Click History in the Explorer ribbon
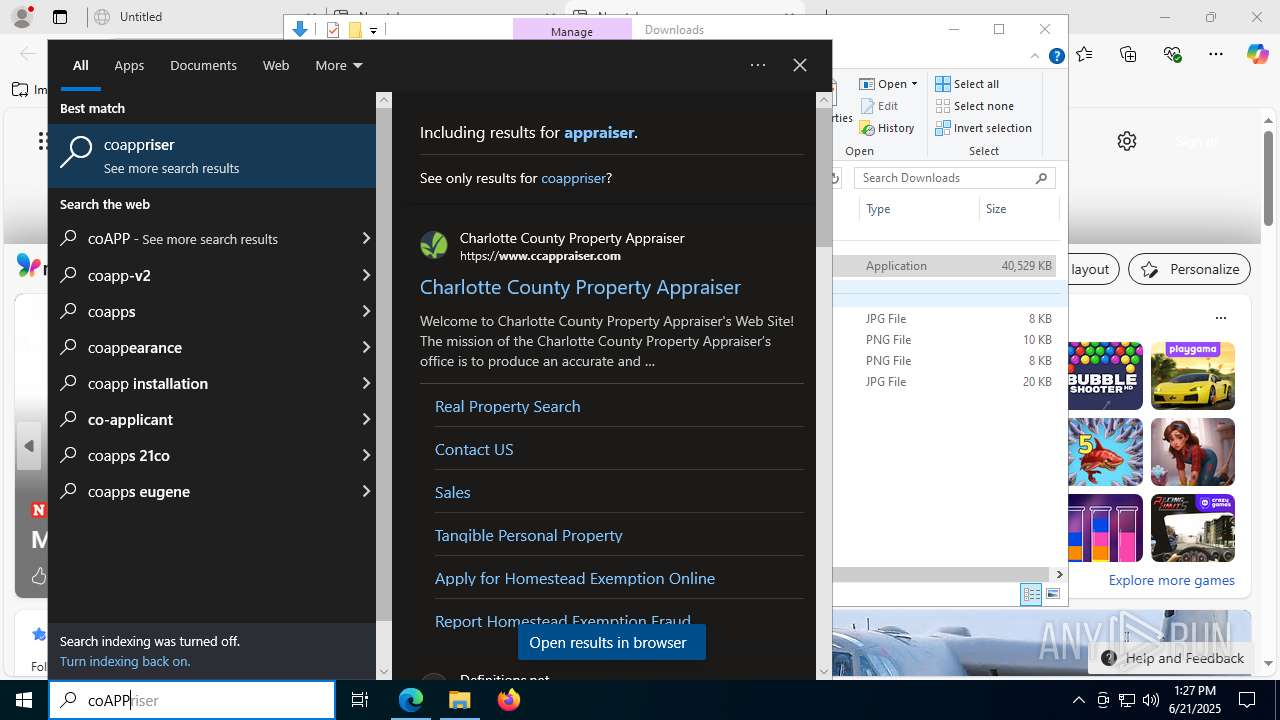1280x720 pixels. tap(887, 128)
